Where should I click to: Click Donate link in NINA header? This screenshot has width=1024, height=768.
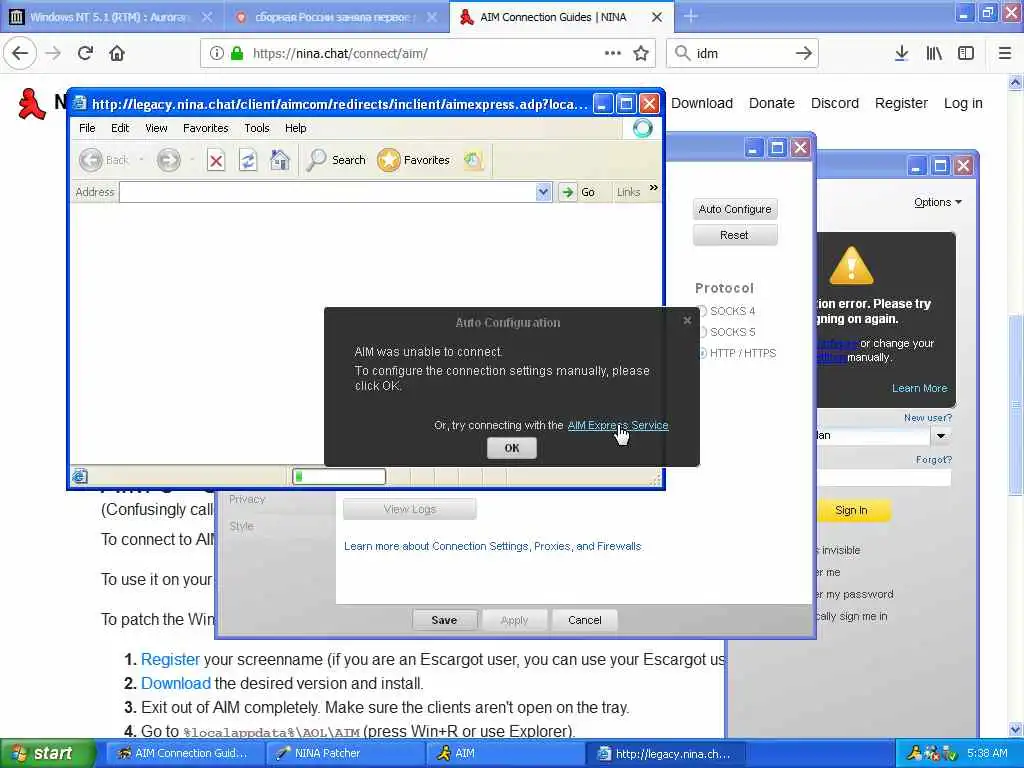click(771, 103)
